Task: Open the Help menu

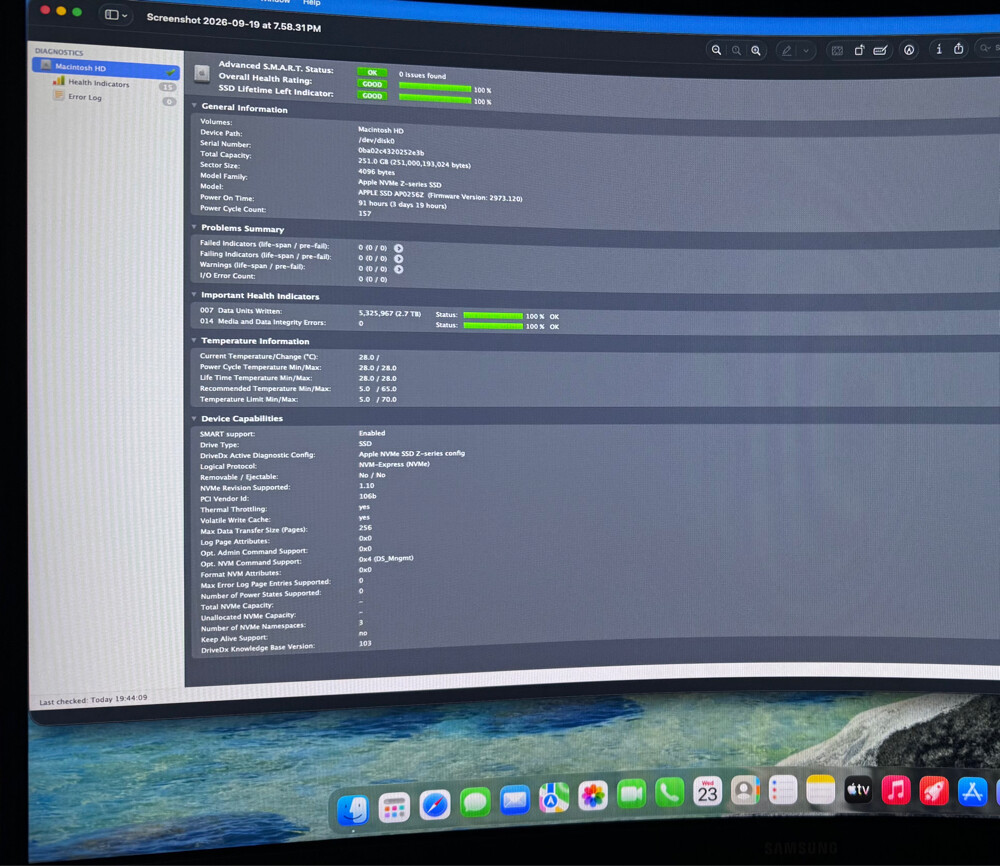Action: pyautogui.click(x=312, y=3)
